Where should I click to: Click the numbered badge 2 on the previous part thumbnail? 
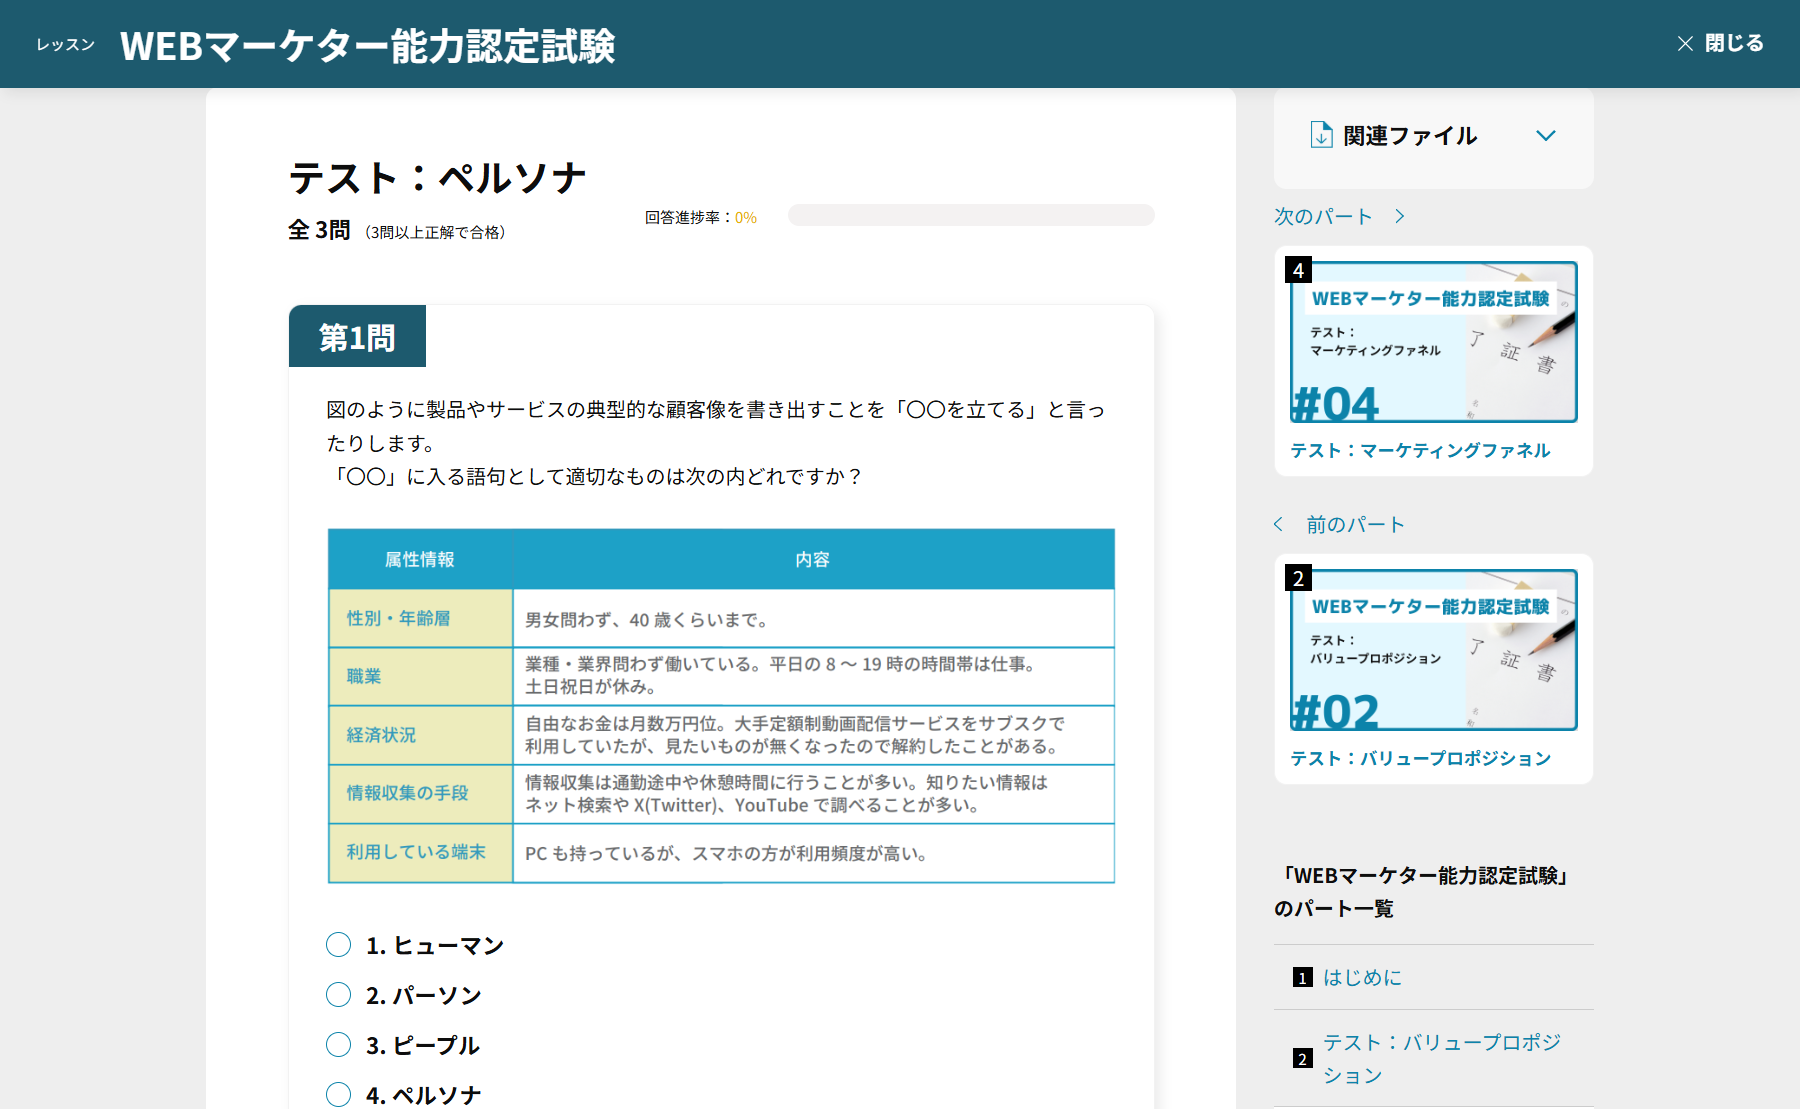pyautogui.click(x=1297, y=577)
